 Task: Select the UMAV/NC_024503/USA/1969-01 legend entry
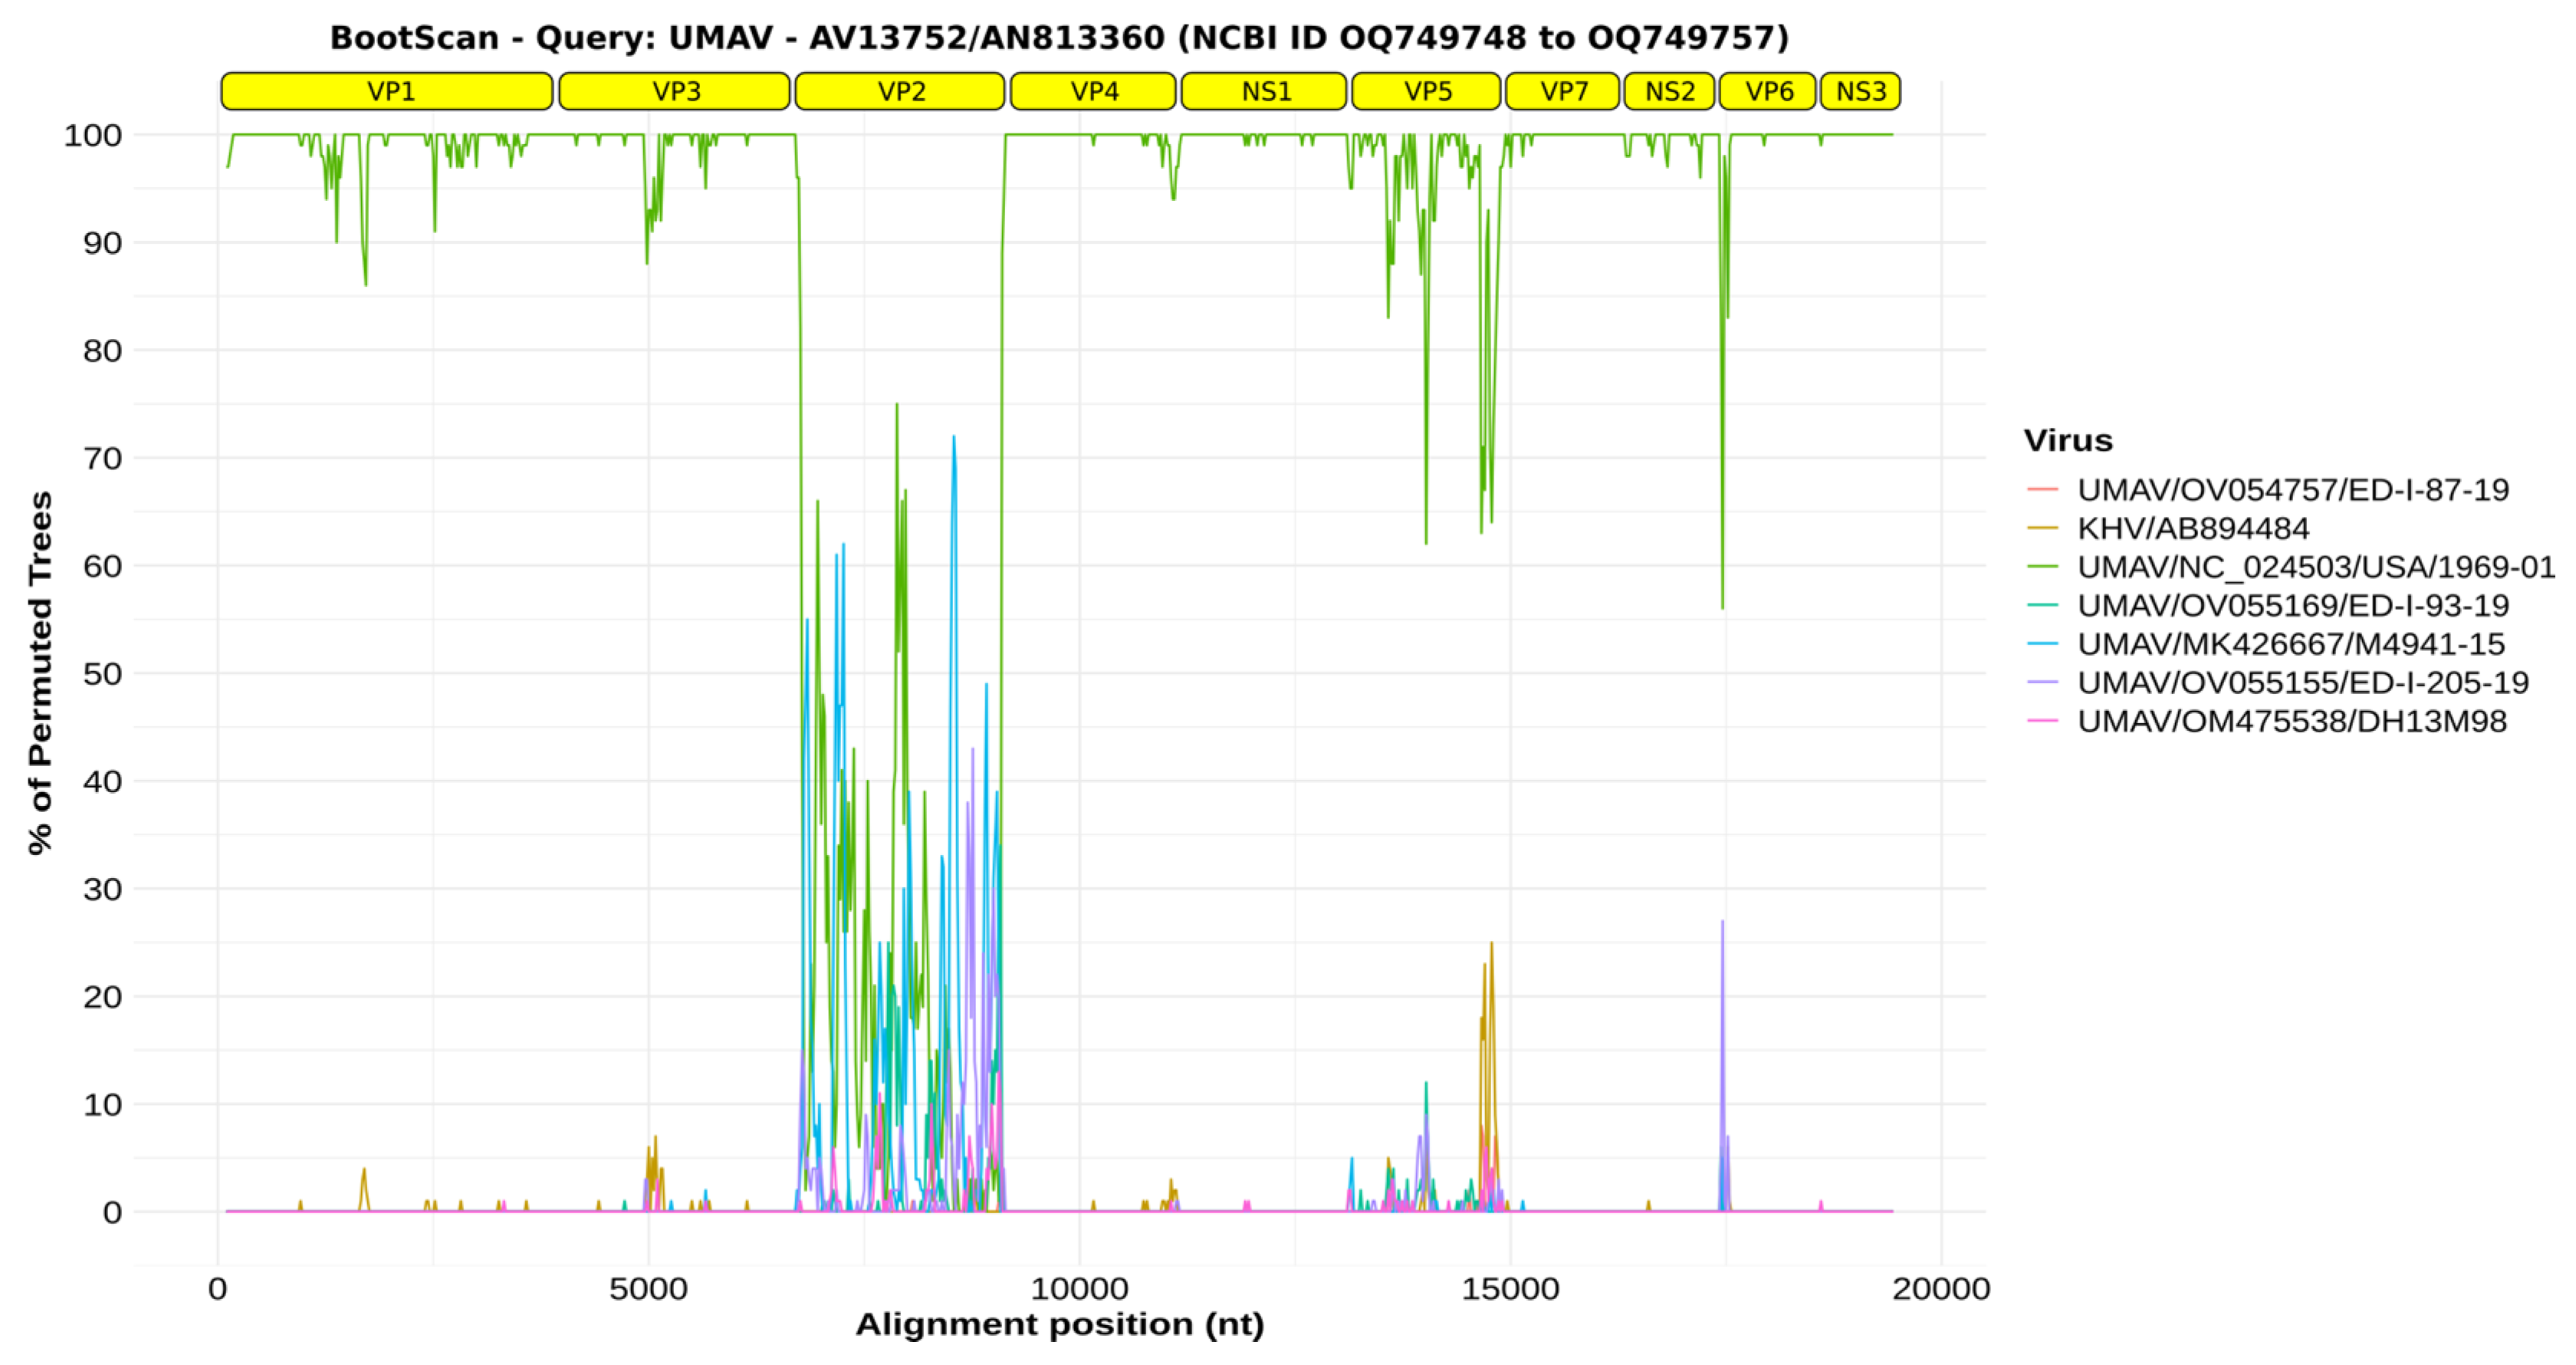pos(2315,567)
